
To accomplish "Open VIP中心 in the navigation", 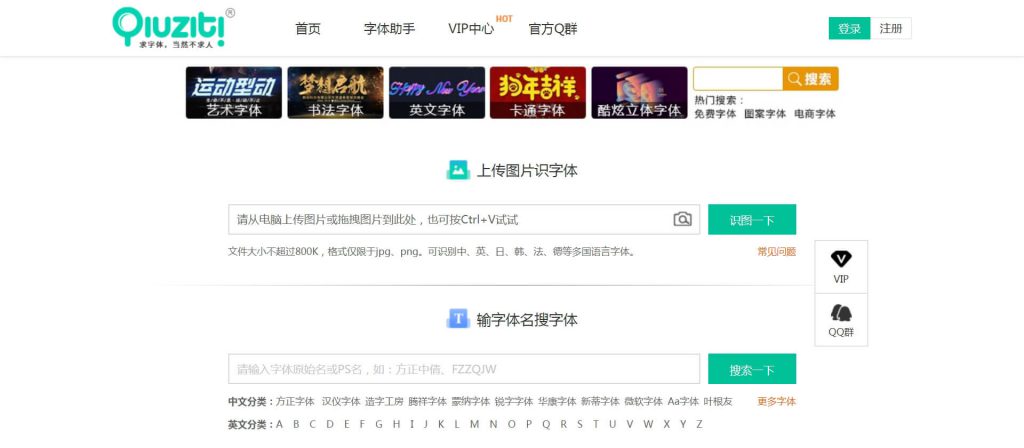I will [x=471, y=29].
